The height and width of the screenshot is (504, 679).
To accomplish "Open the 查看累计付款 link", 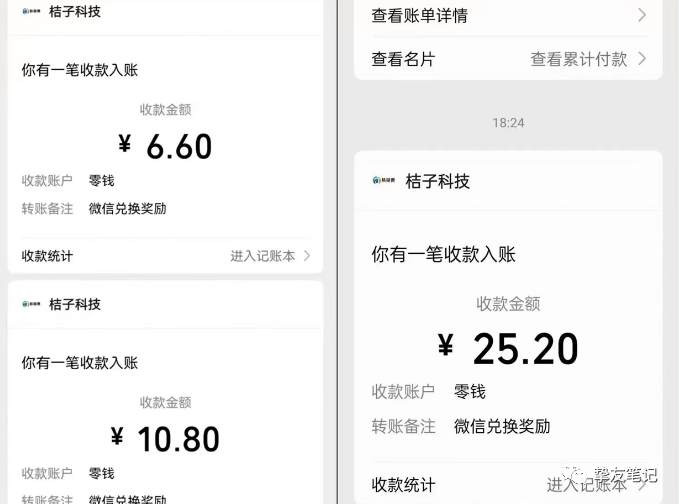I will (x=578, y=59).
